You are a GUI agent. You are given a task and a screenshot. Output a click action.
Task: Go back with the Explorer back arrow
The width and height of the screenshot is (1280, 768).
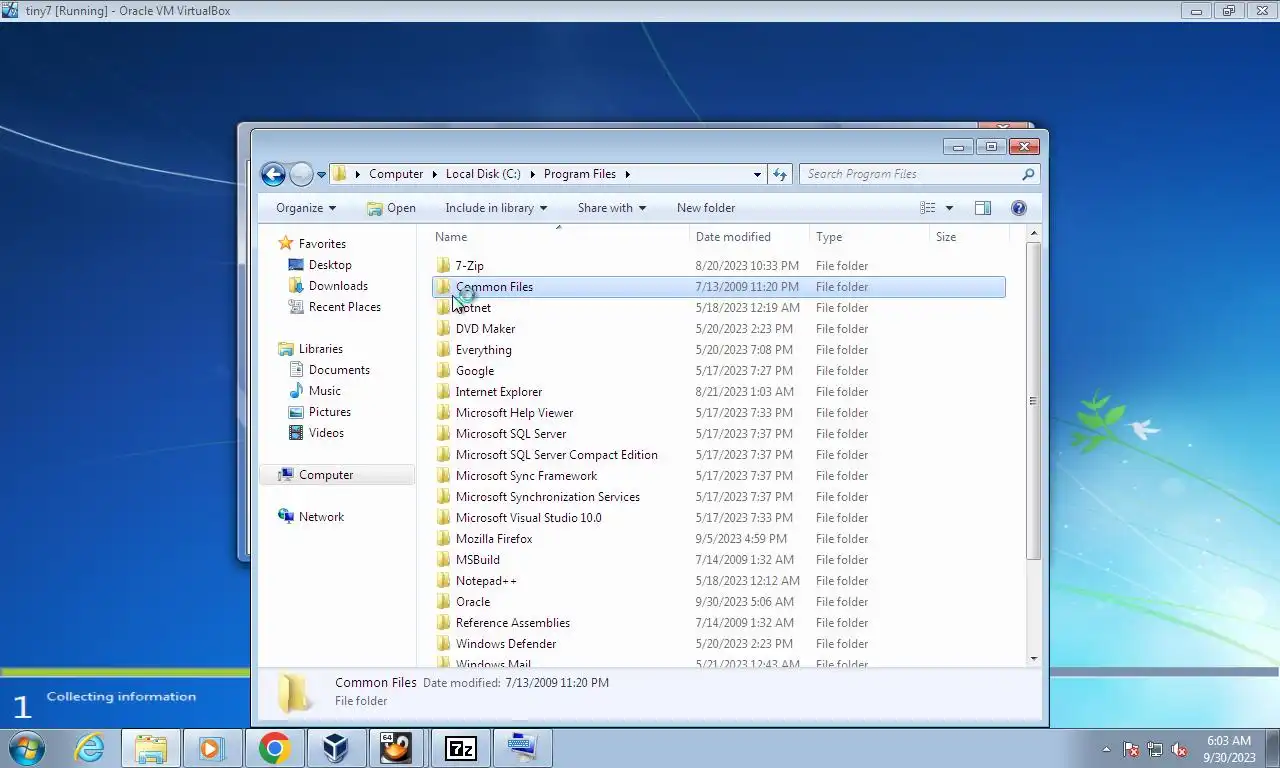tap(273, 174)
